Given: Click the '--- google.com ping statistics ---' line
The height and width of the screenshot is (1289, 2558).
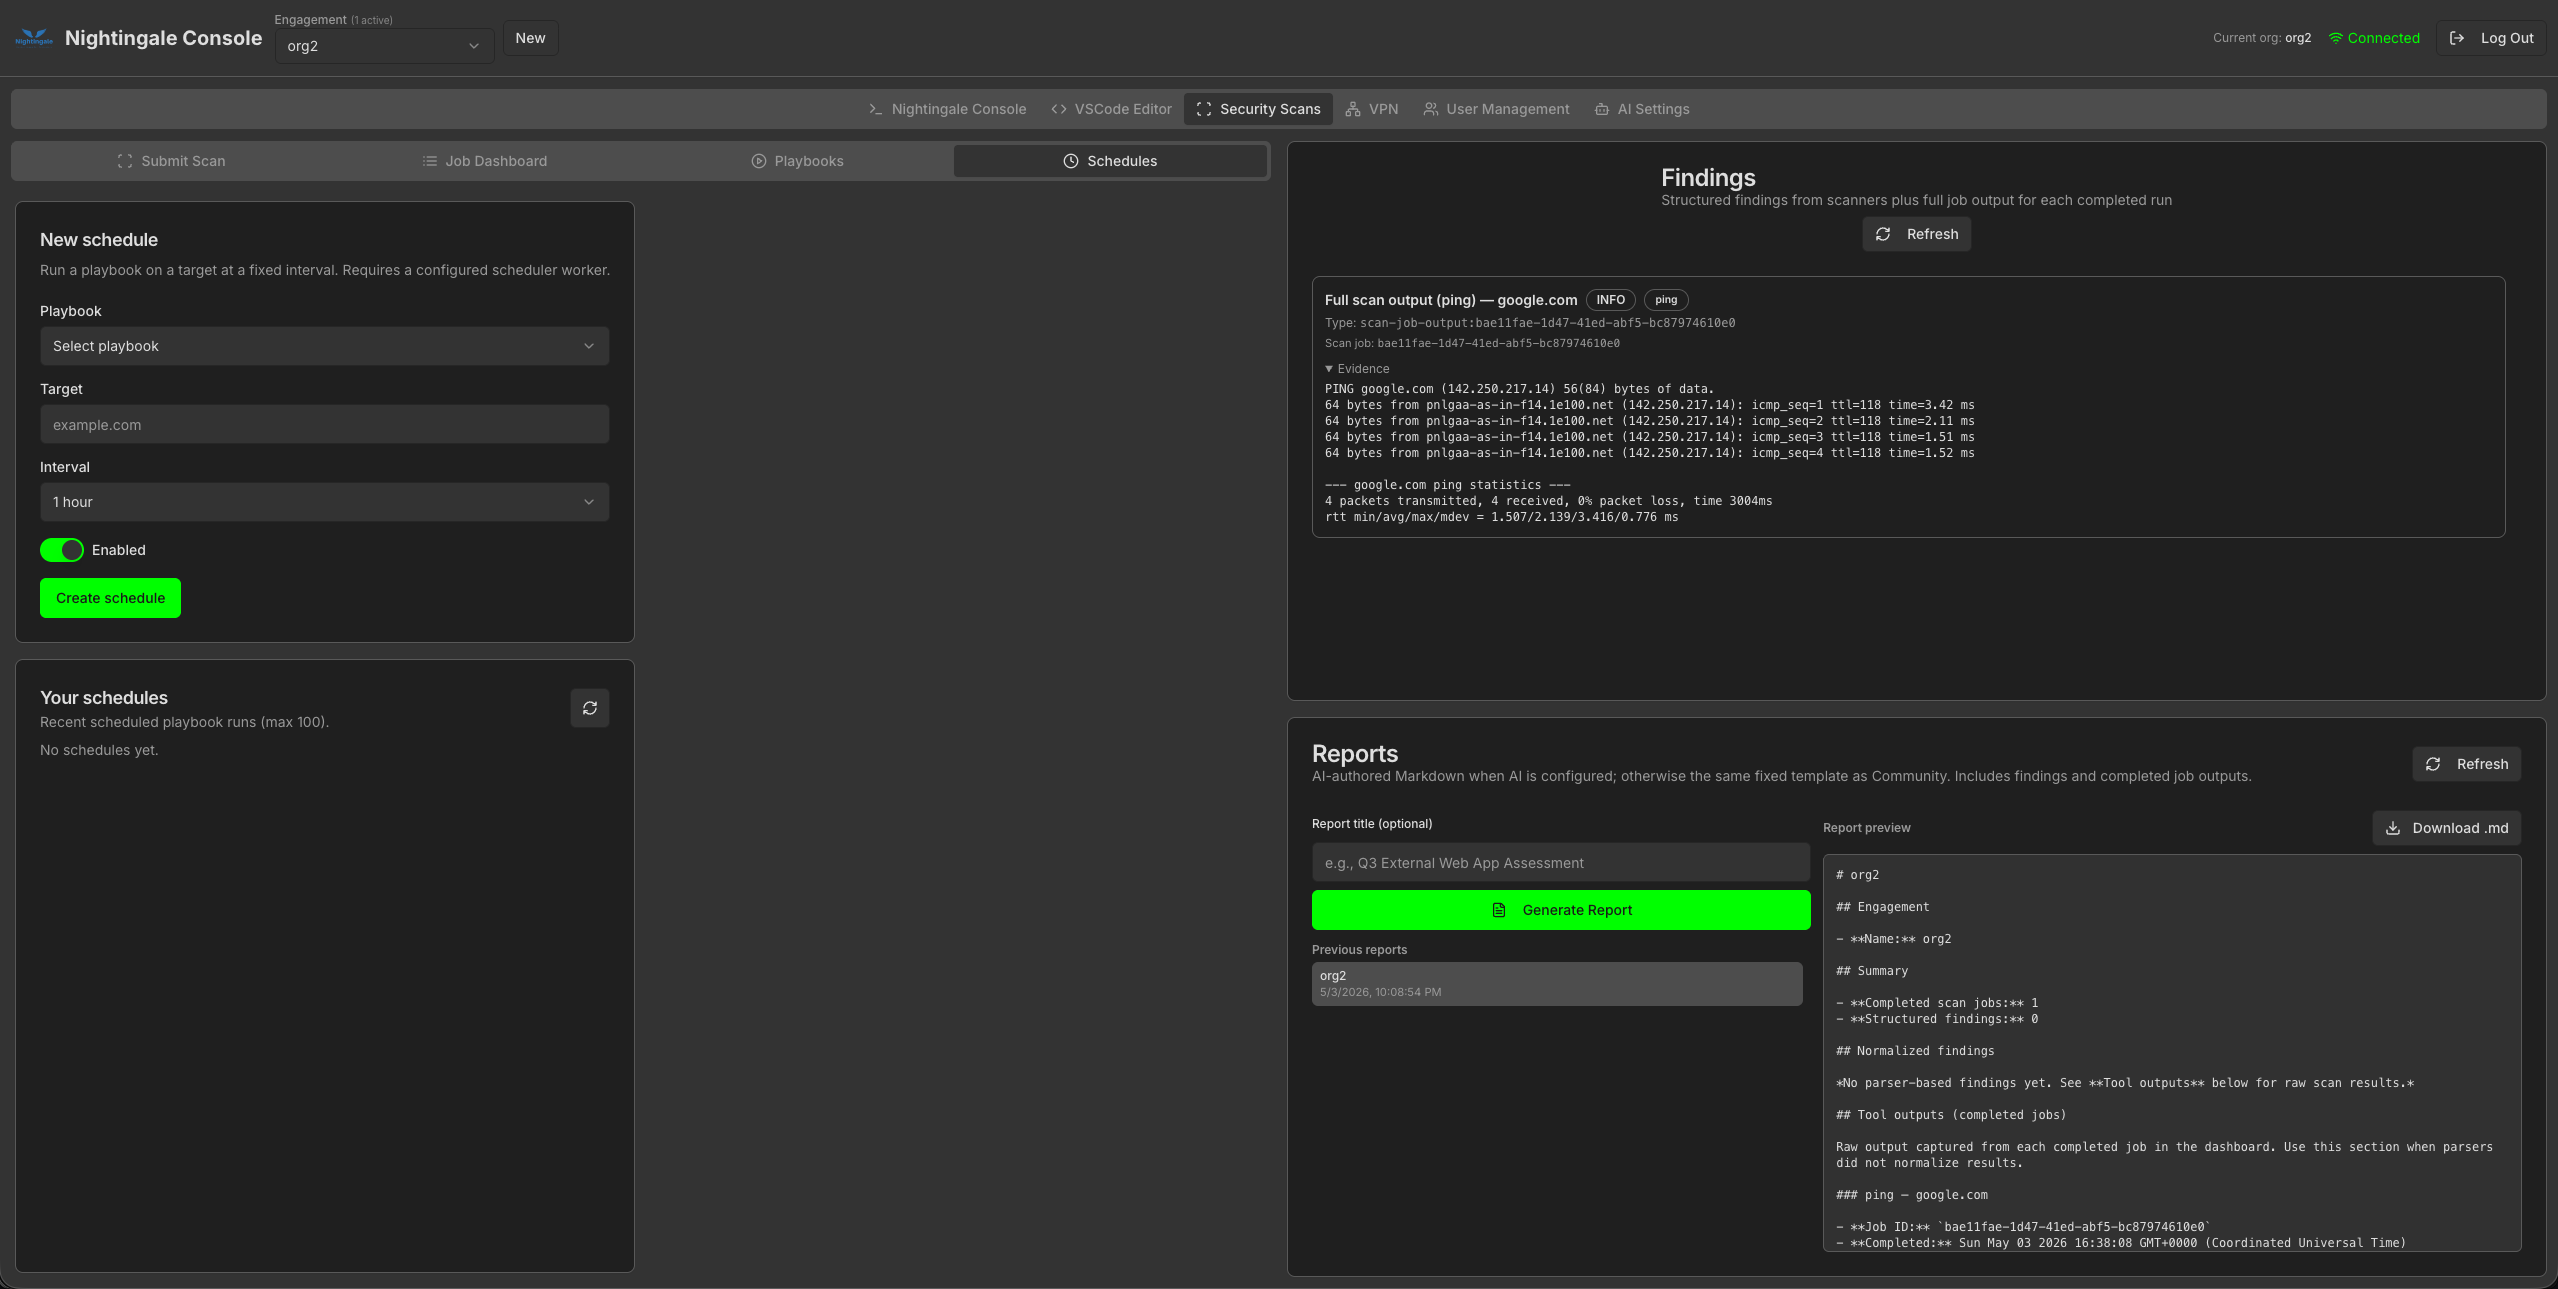Looking at the screenshot, I should click(1448, 485).
